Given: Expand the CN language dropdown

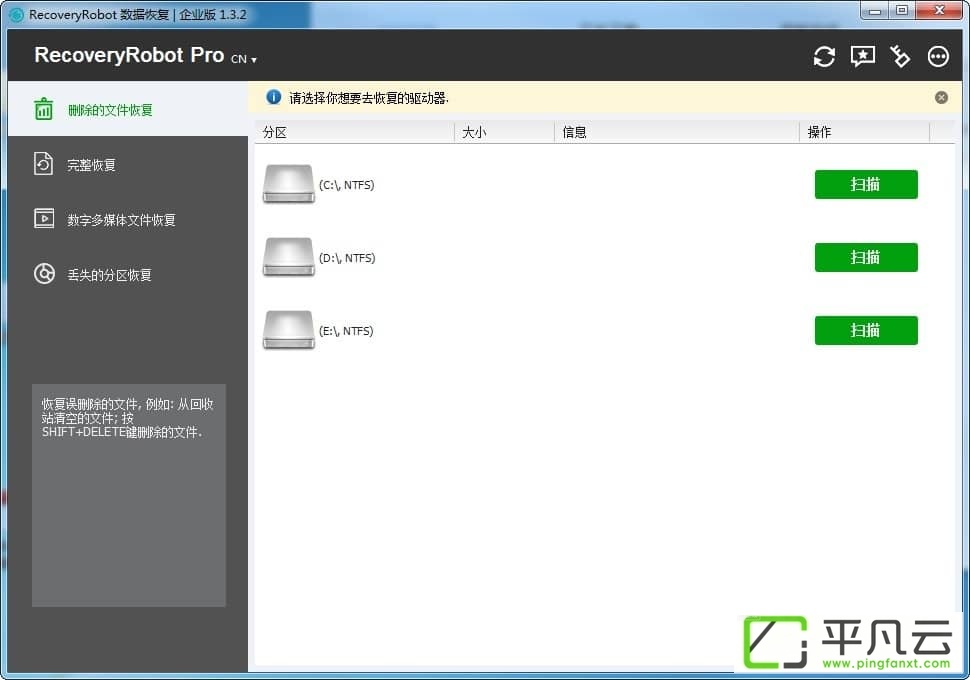Looking at the screenshot, I should coord(244,59).
